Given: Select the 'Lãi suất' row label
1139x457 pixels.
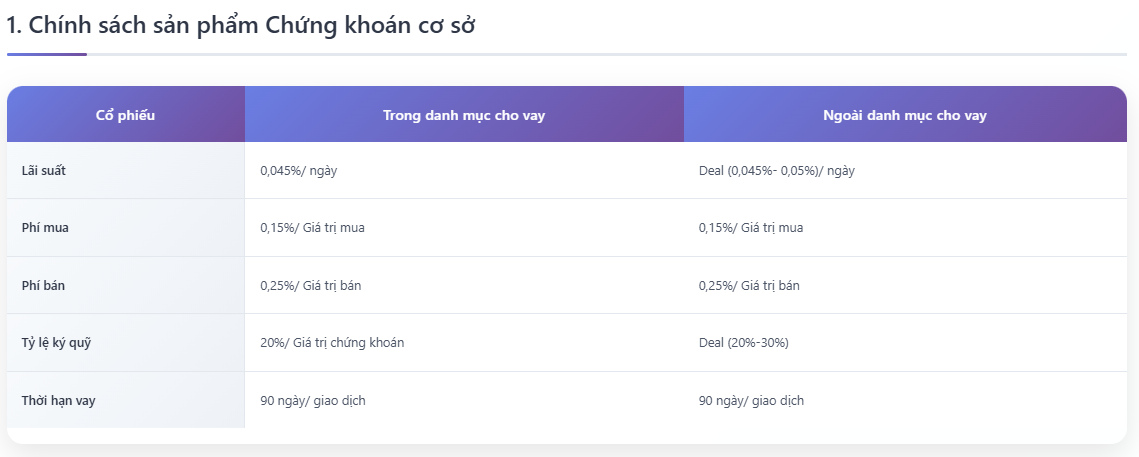Looking at the screenshot, I should click(x=44, y=170).
